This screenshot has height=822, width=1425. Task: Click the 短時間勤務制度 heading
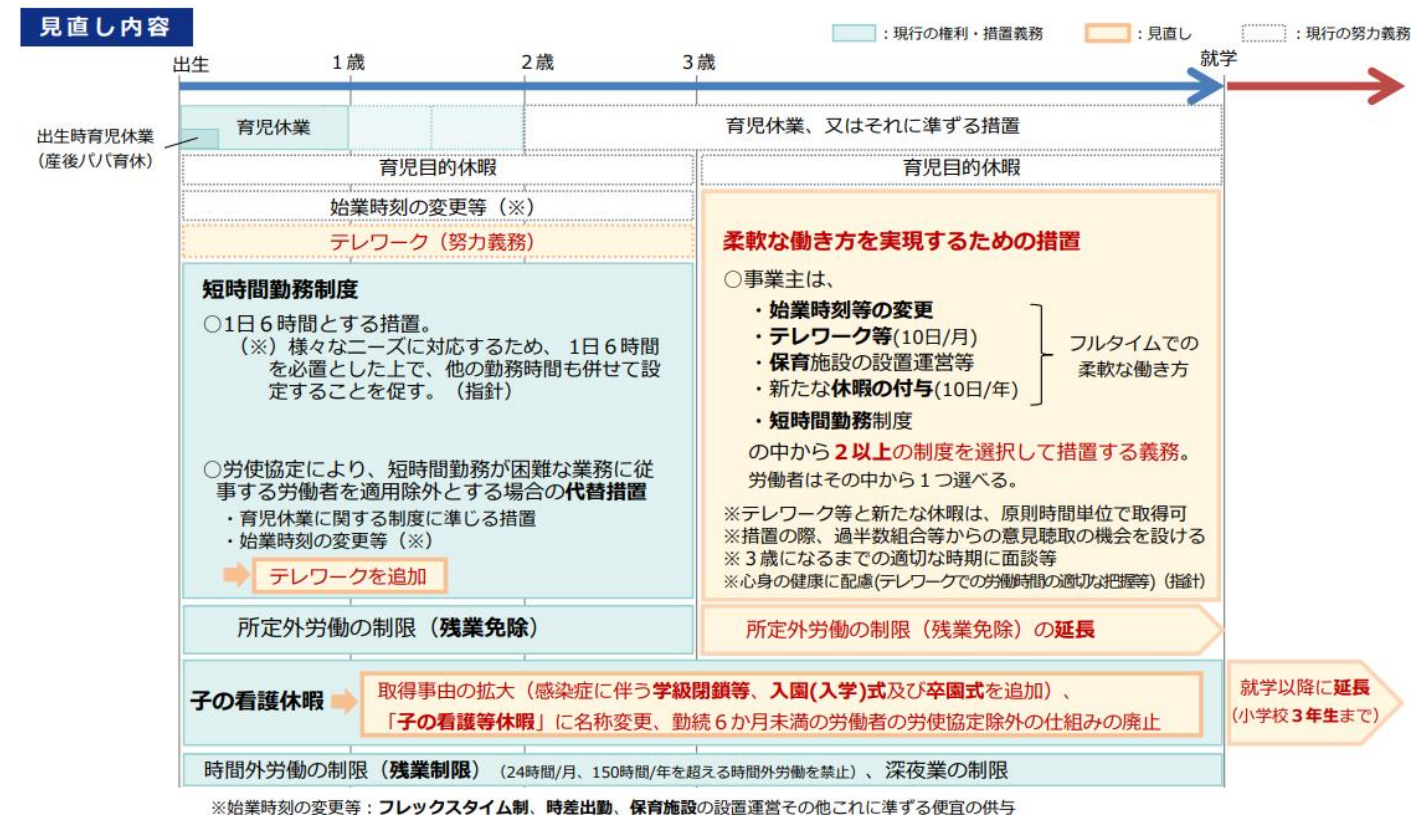280,291
